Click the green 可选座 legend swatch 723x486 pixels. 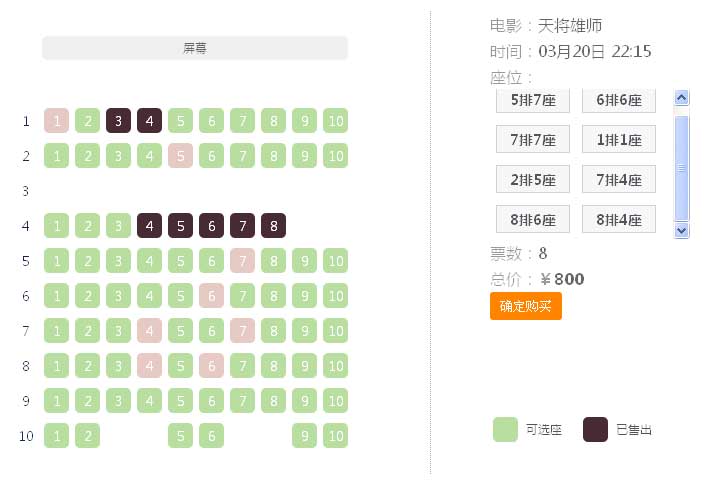coord(505,430)
